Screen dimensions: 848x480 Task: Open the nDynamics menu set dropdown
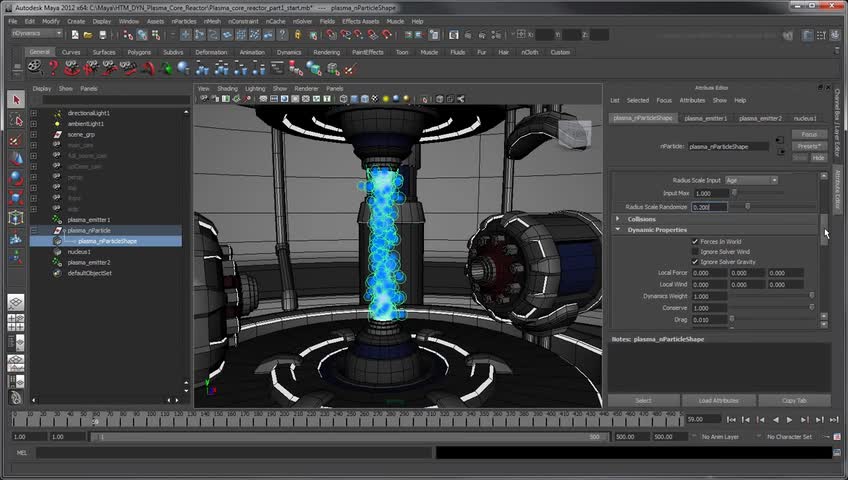tap(36, 34)
